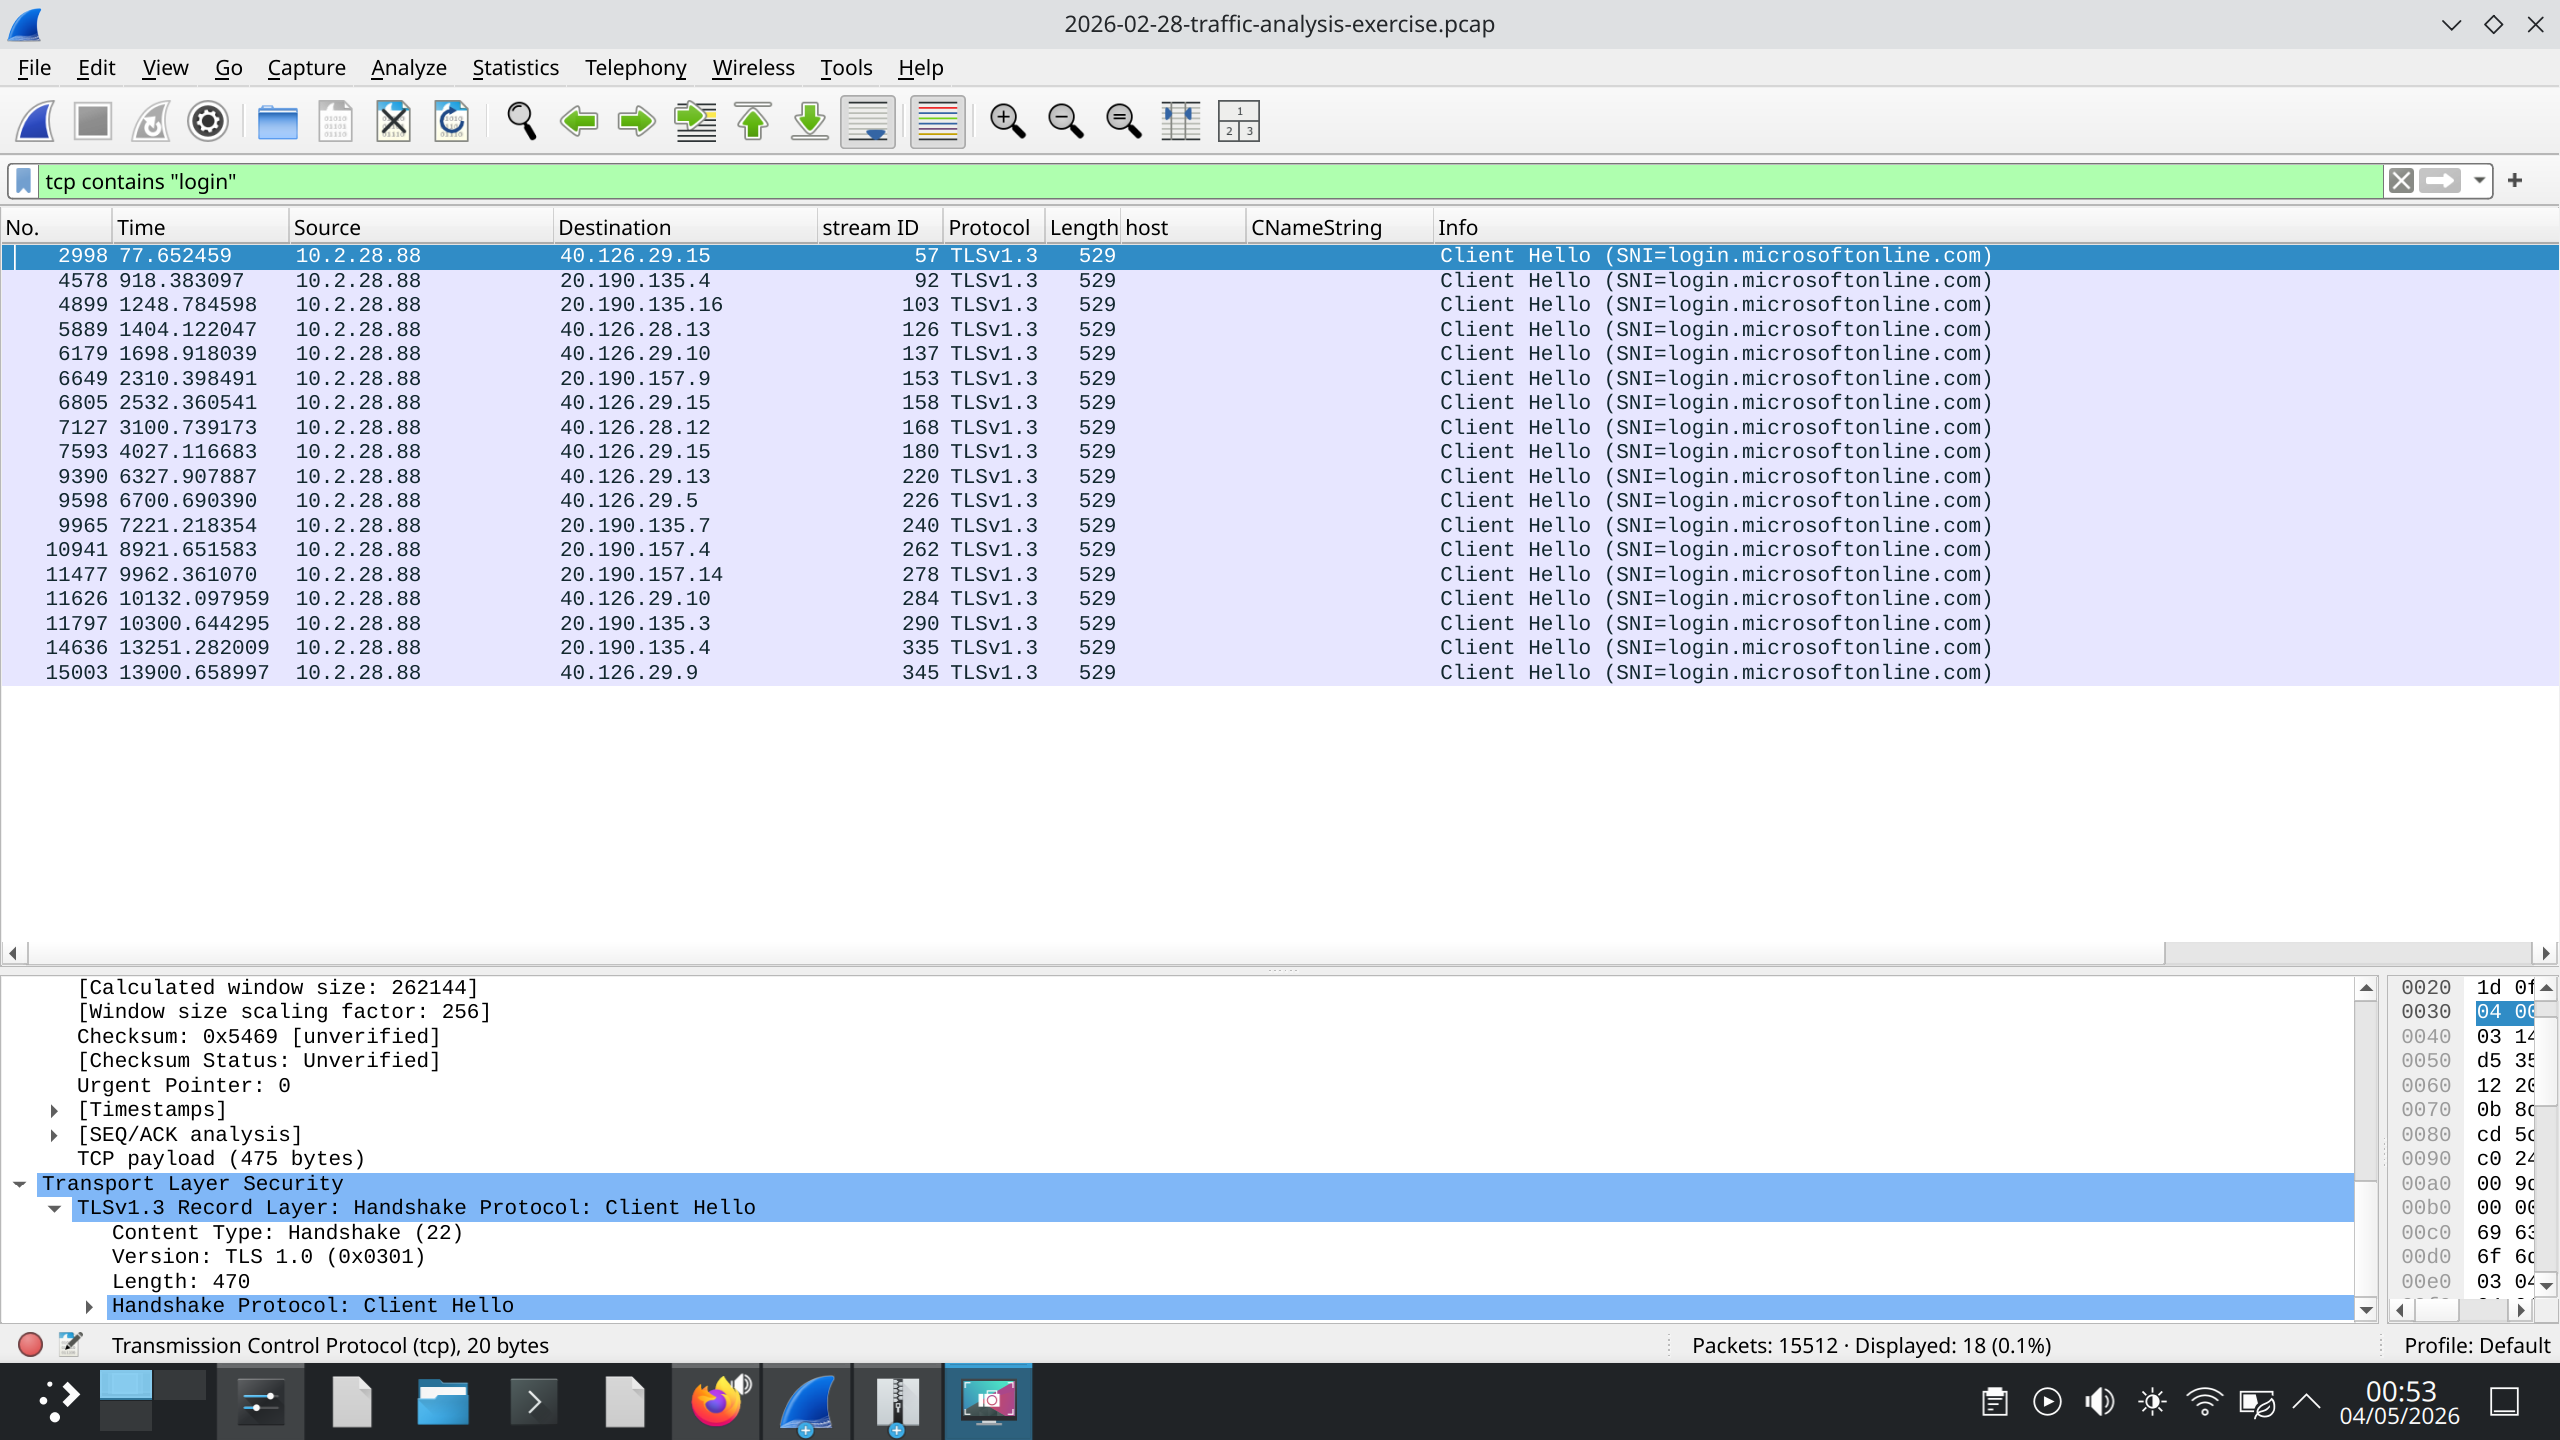Expand Handshake Protocol: Client Hello

[89, 1306]
